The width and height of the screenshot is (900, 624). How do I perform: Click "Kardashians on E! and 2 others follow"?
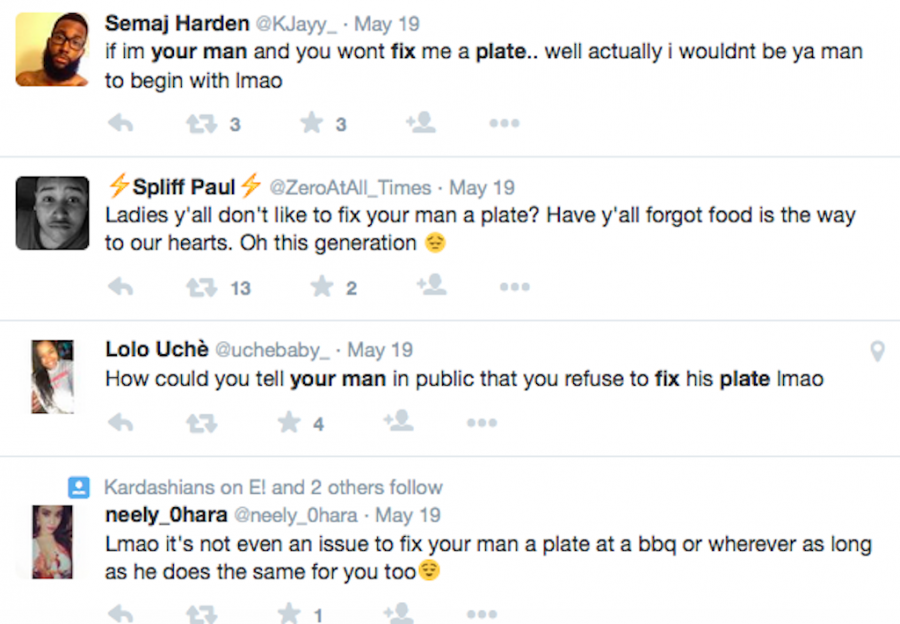click(x=272, y=488)
